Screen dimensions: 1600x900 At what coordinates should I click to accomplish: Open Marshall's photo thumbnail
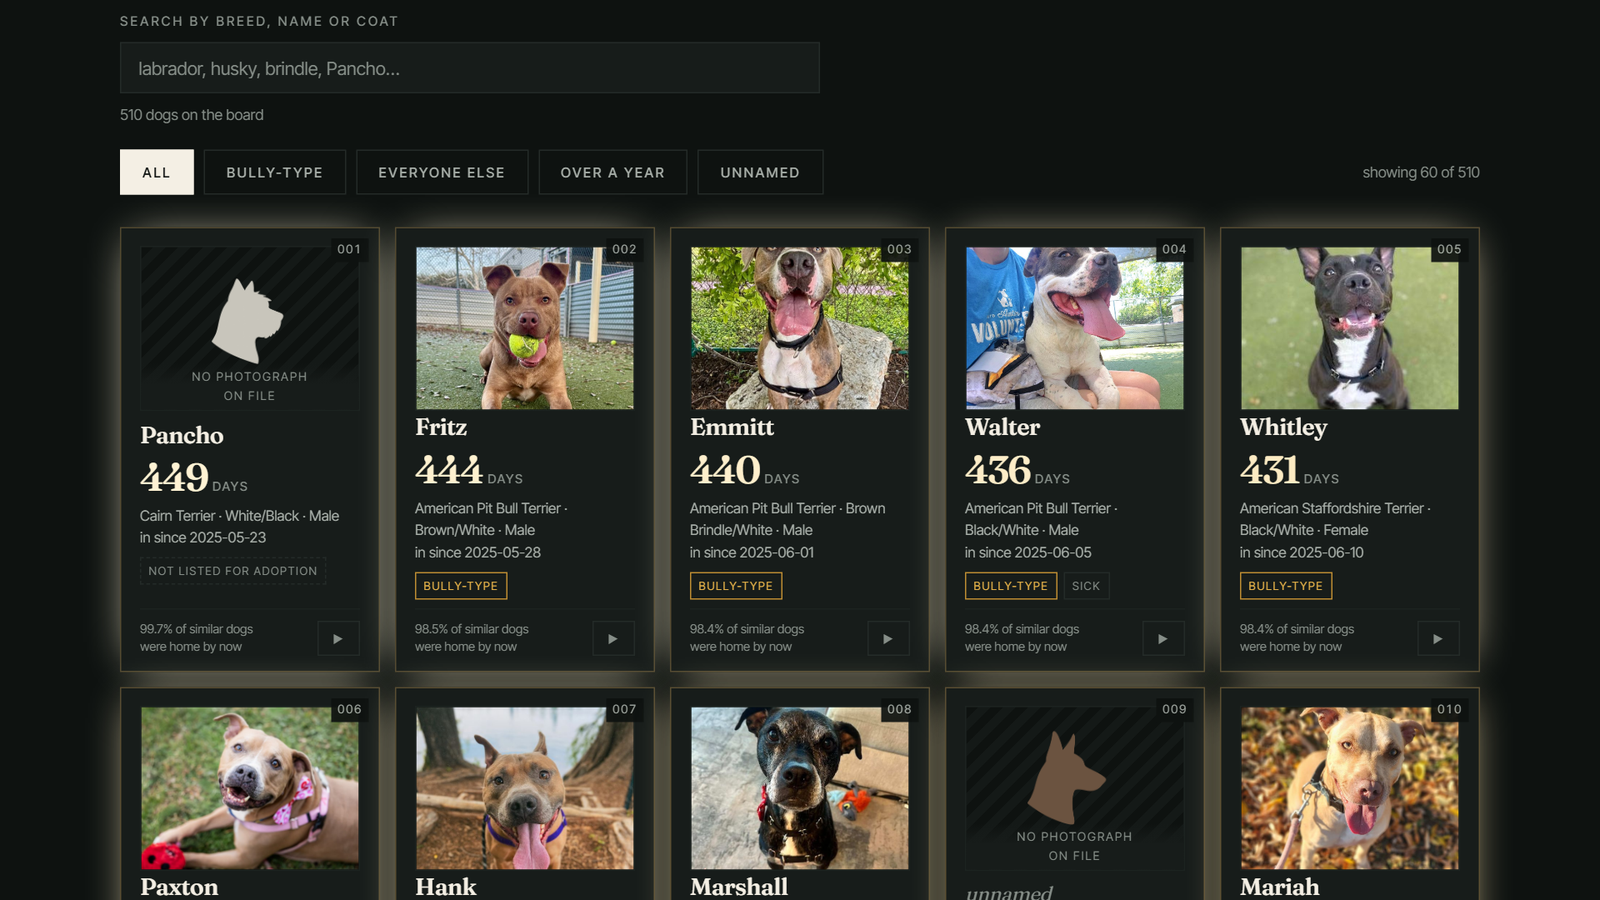point(800,788)
